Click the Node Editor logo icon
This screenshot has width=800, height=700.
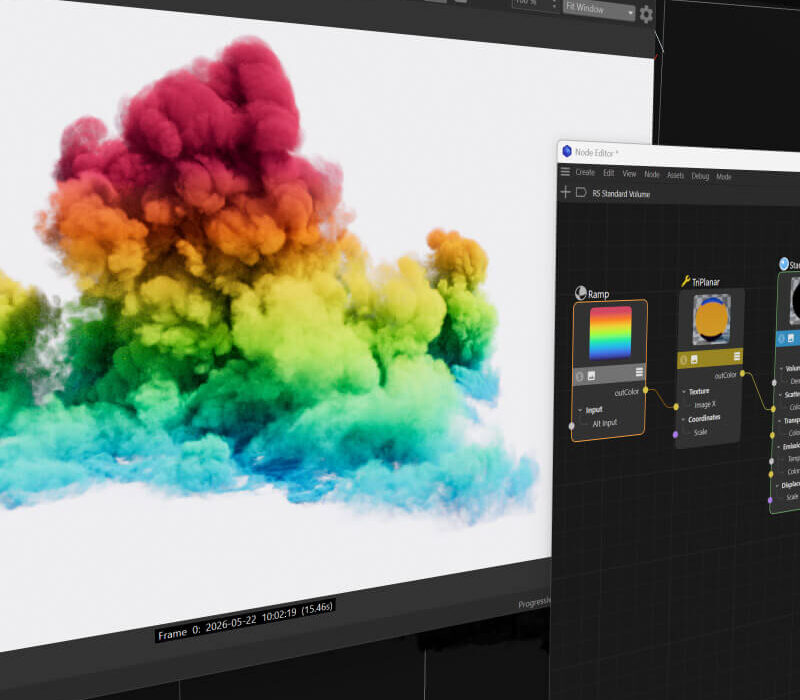[567, 151]
